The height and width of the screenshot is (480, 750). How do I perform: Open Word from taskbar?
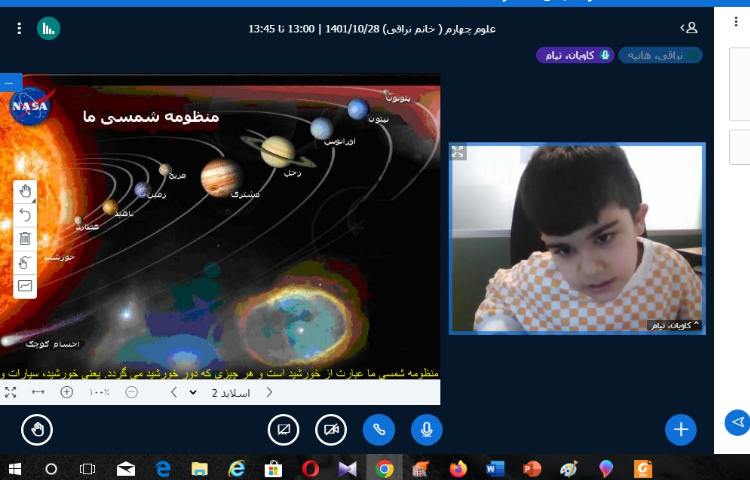[495, 469]
